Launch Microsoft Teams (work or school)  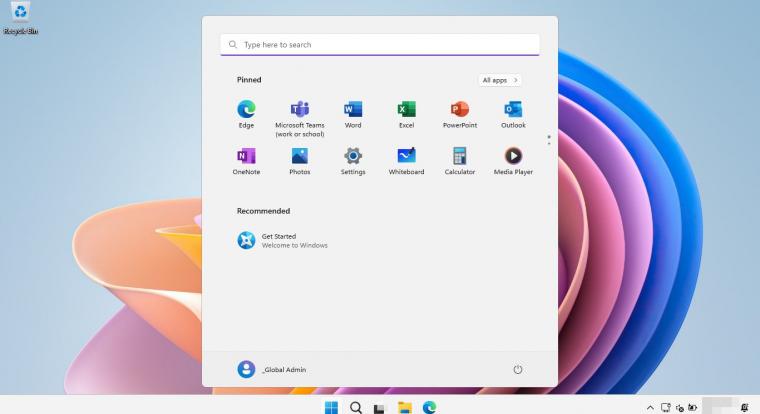300,119
